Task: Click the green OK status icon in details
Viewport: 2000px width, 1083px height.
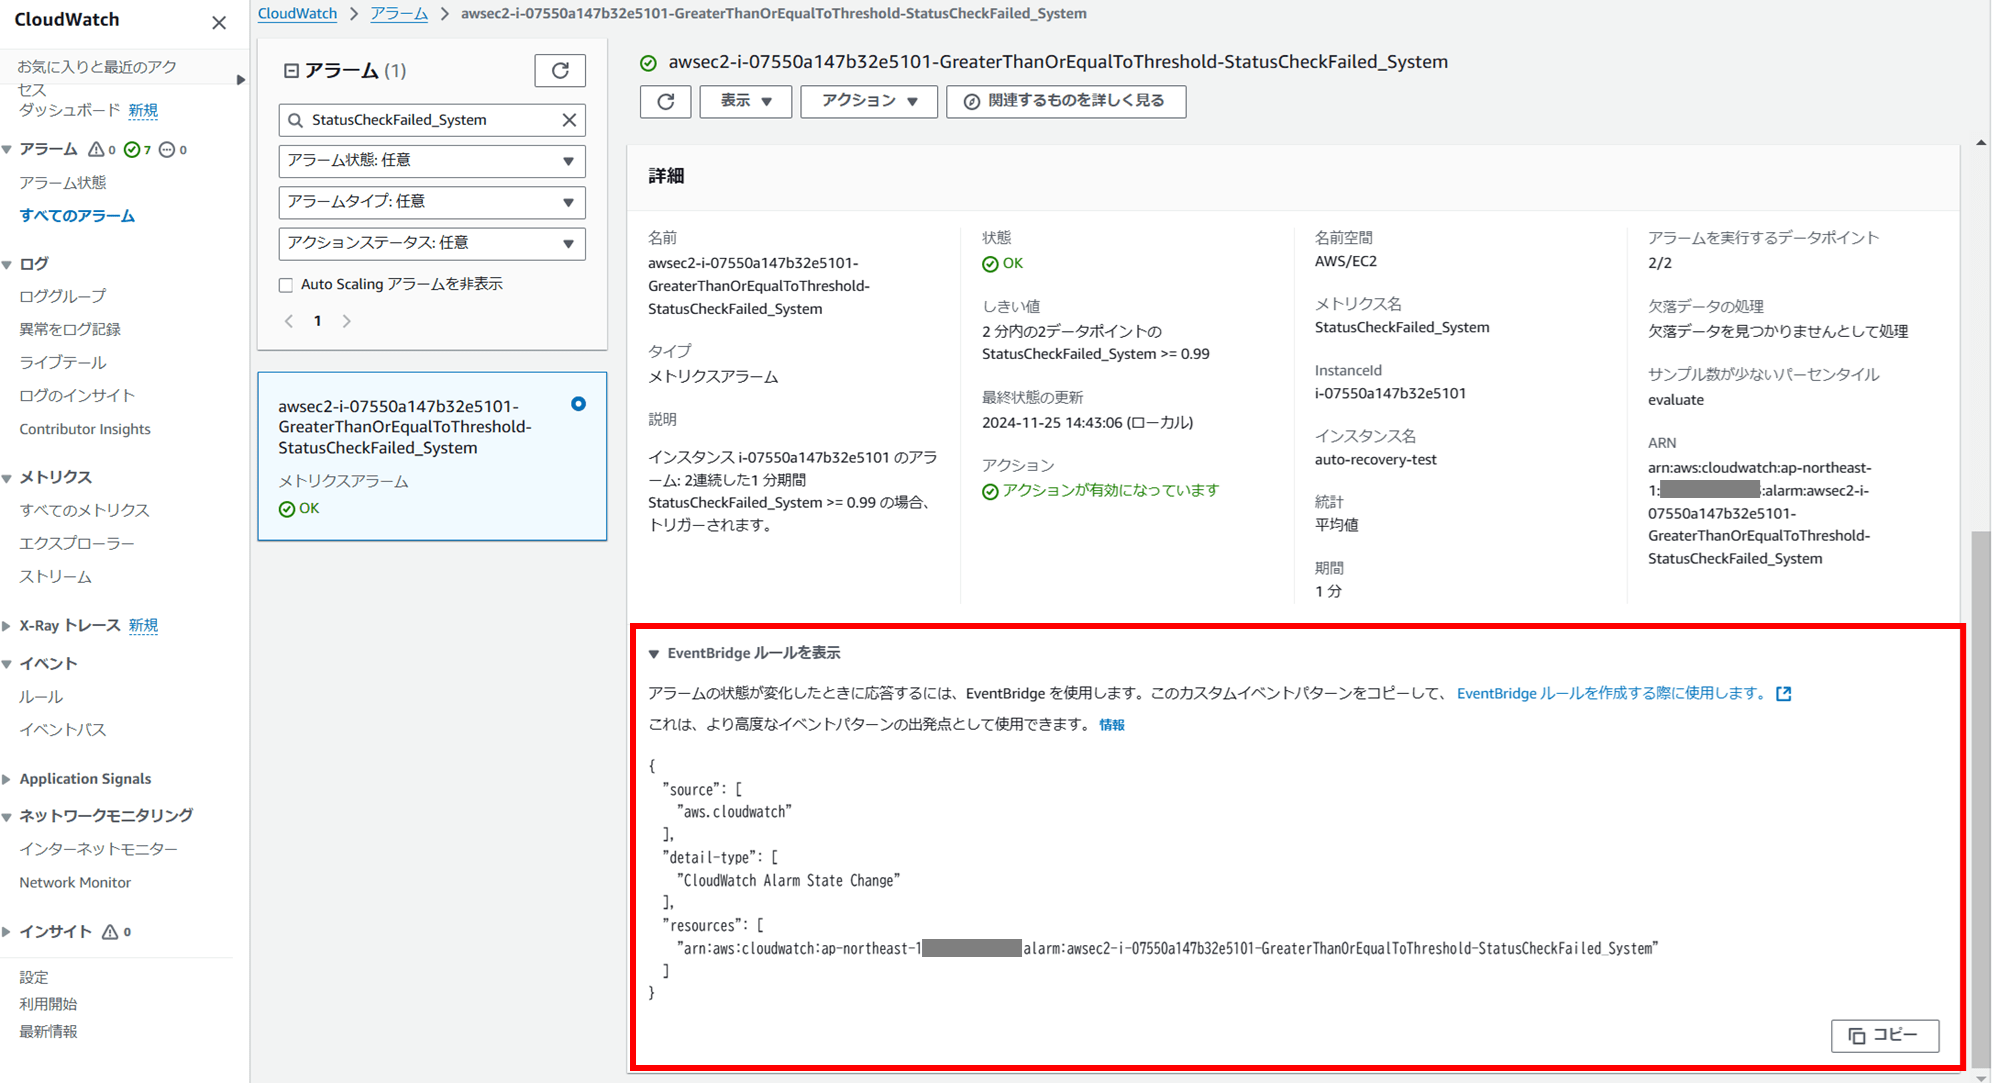Action: tap(990, 264)
